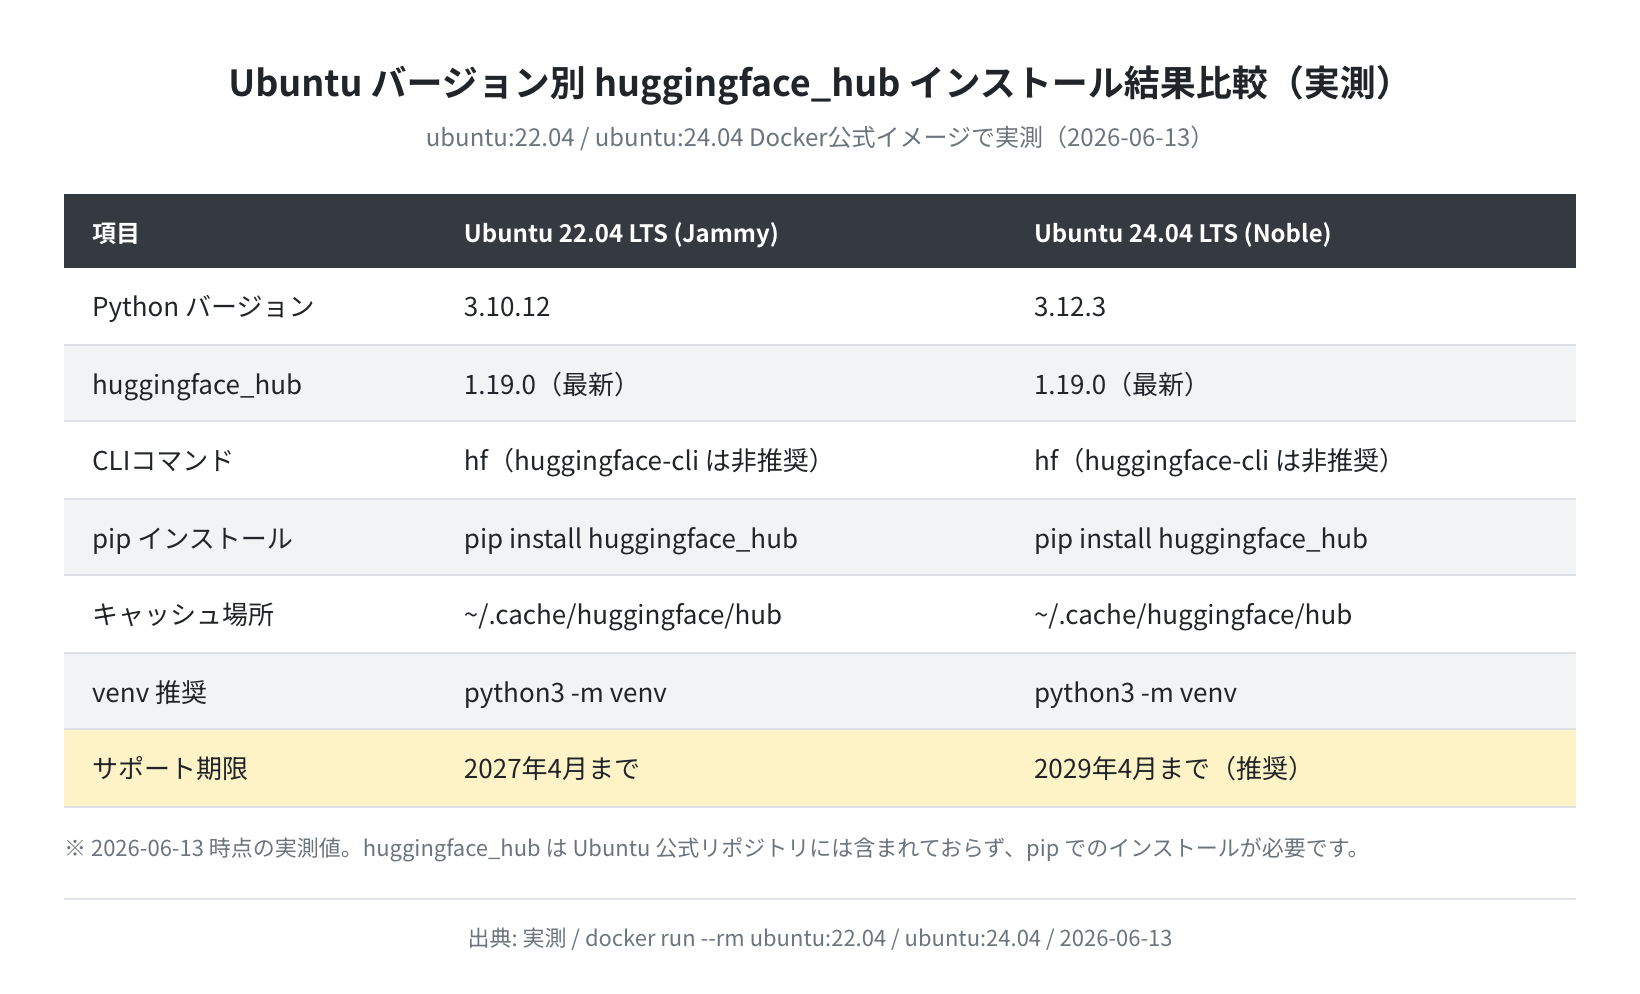
Task: Select the 3.12.3 Python version cell
Action: pos(1070,306)
